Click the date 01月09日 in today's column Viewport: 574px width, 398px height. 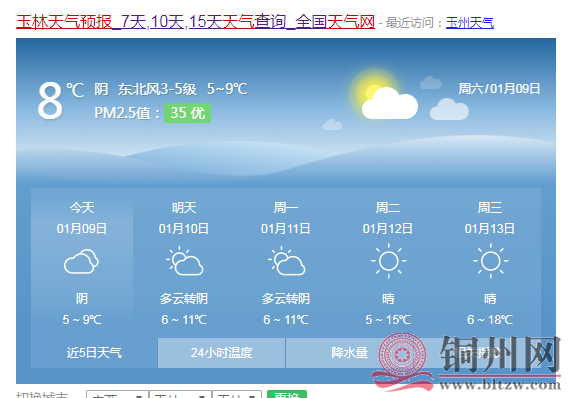tap(82, 229)
